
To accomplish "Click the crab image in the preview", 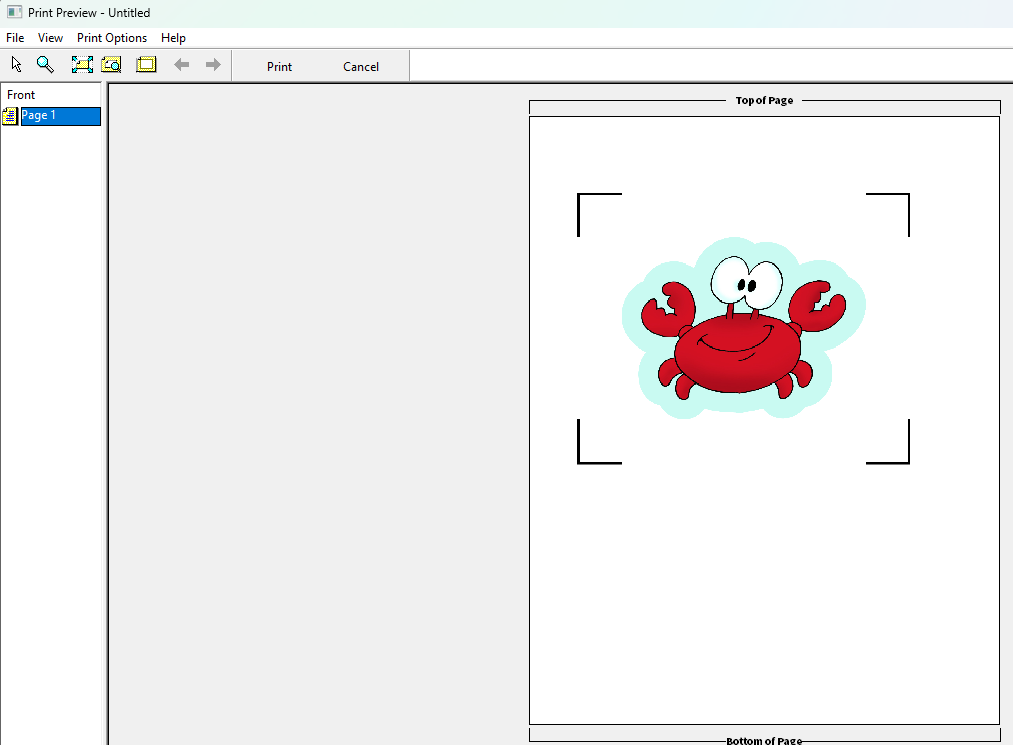I will pyautogui.click(x=743, y=328).
